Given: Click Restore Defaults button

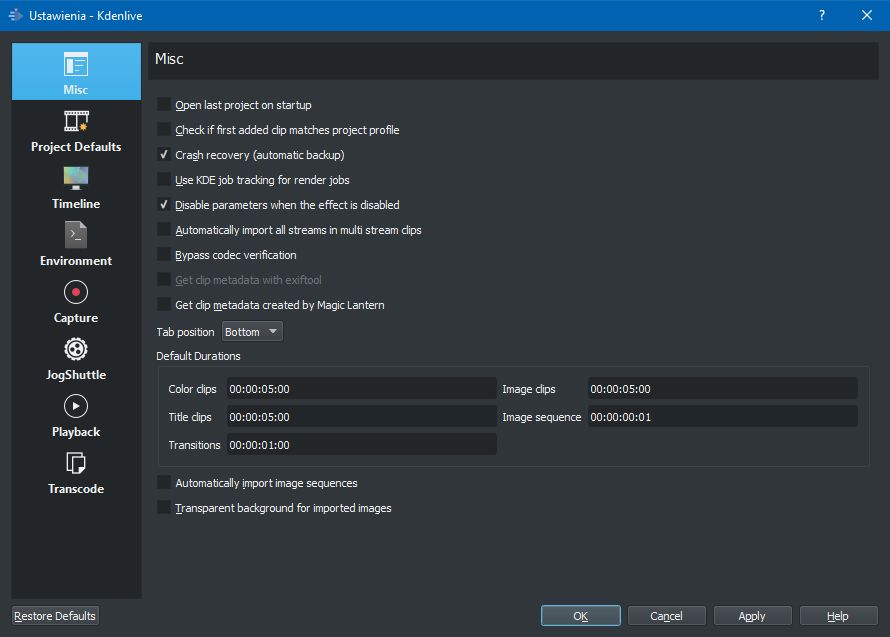Looking at the screenshot, I should pos(55,615).
